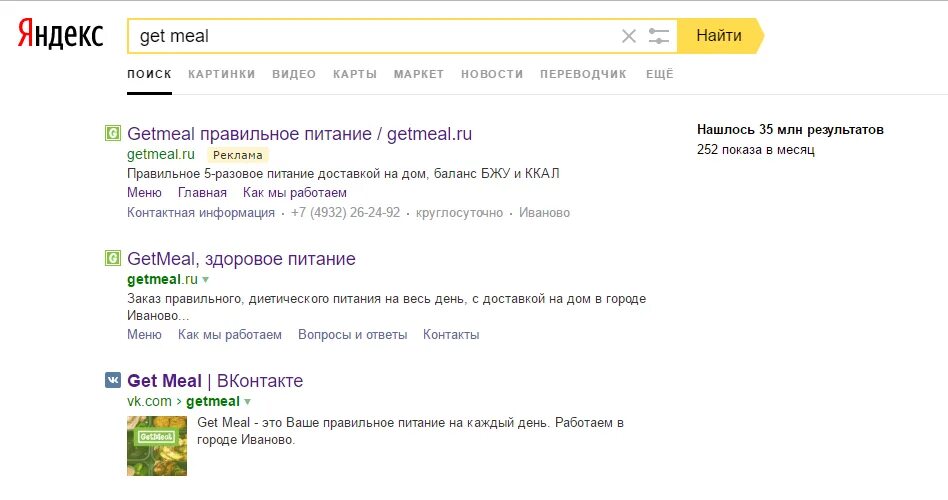Click the VK favicon icon

coord(113,380)
